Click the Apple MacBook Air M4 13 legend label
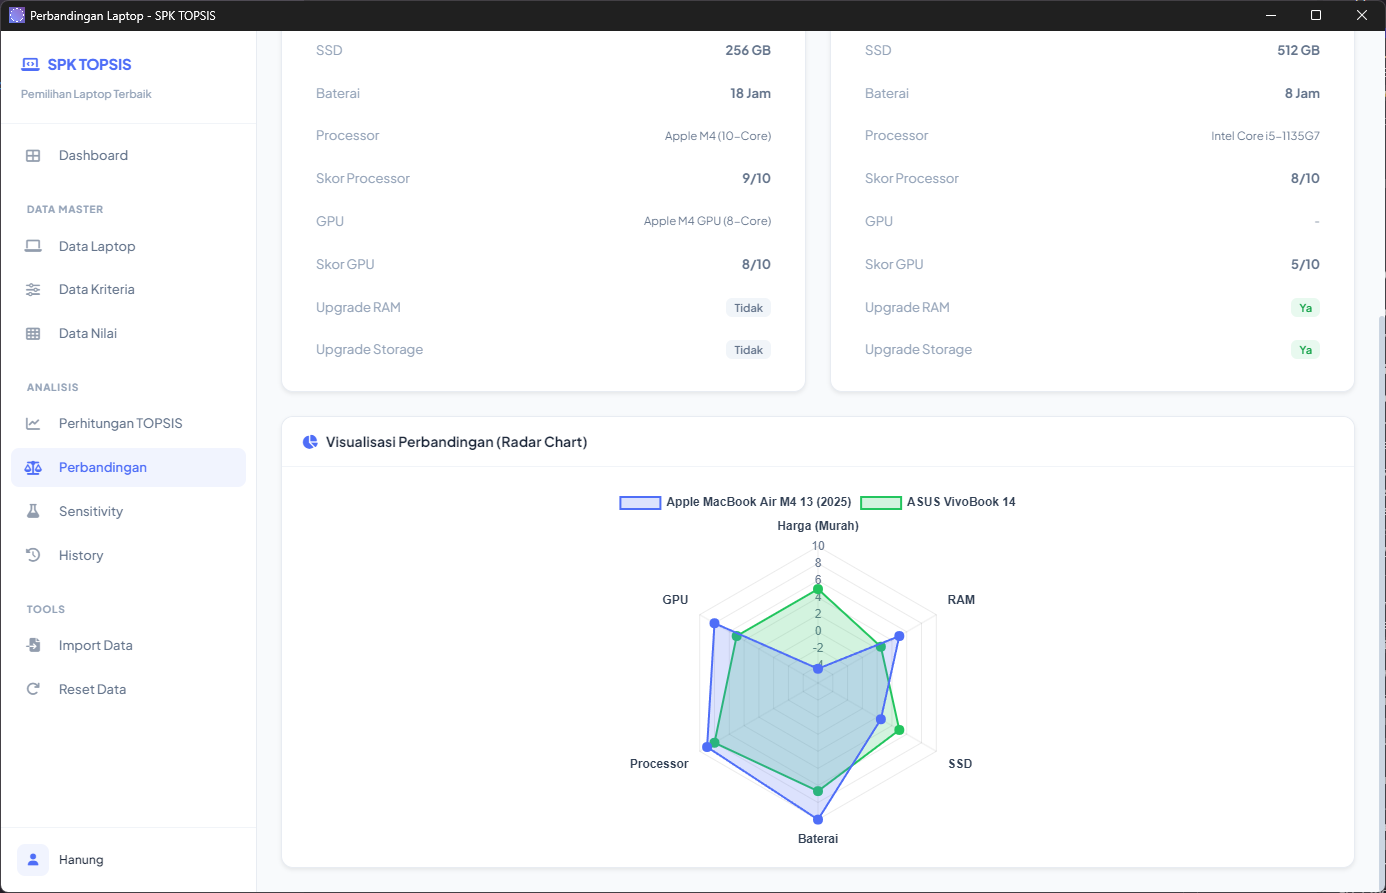This screenshot has height=893, width=1386. pyautogui.click(x=759, y=502)
